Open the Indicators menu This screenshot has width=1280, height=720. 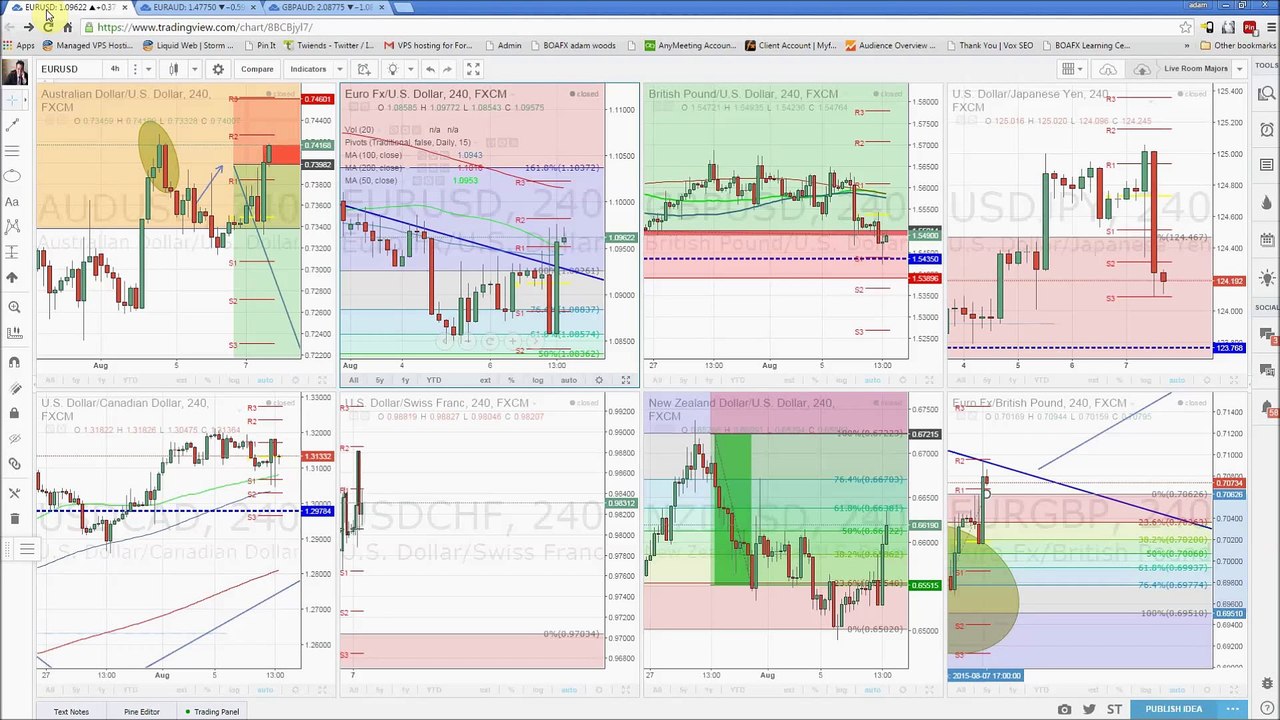tap(308, 69)
